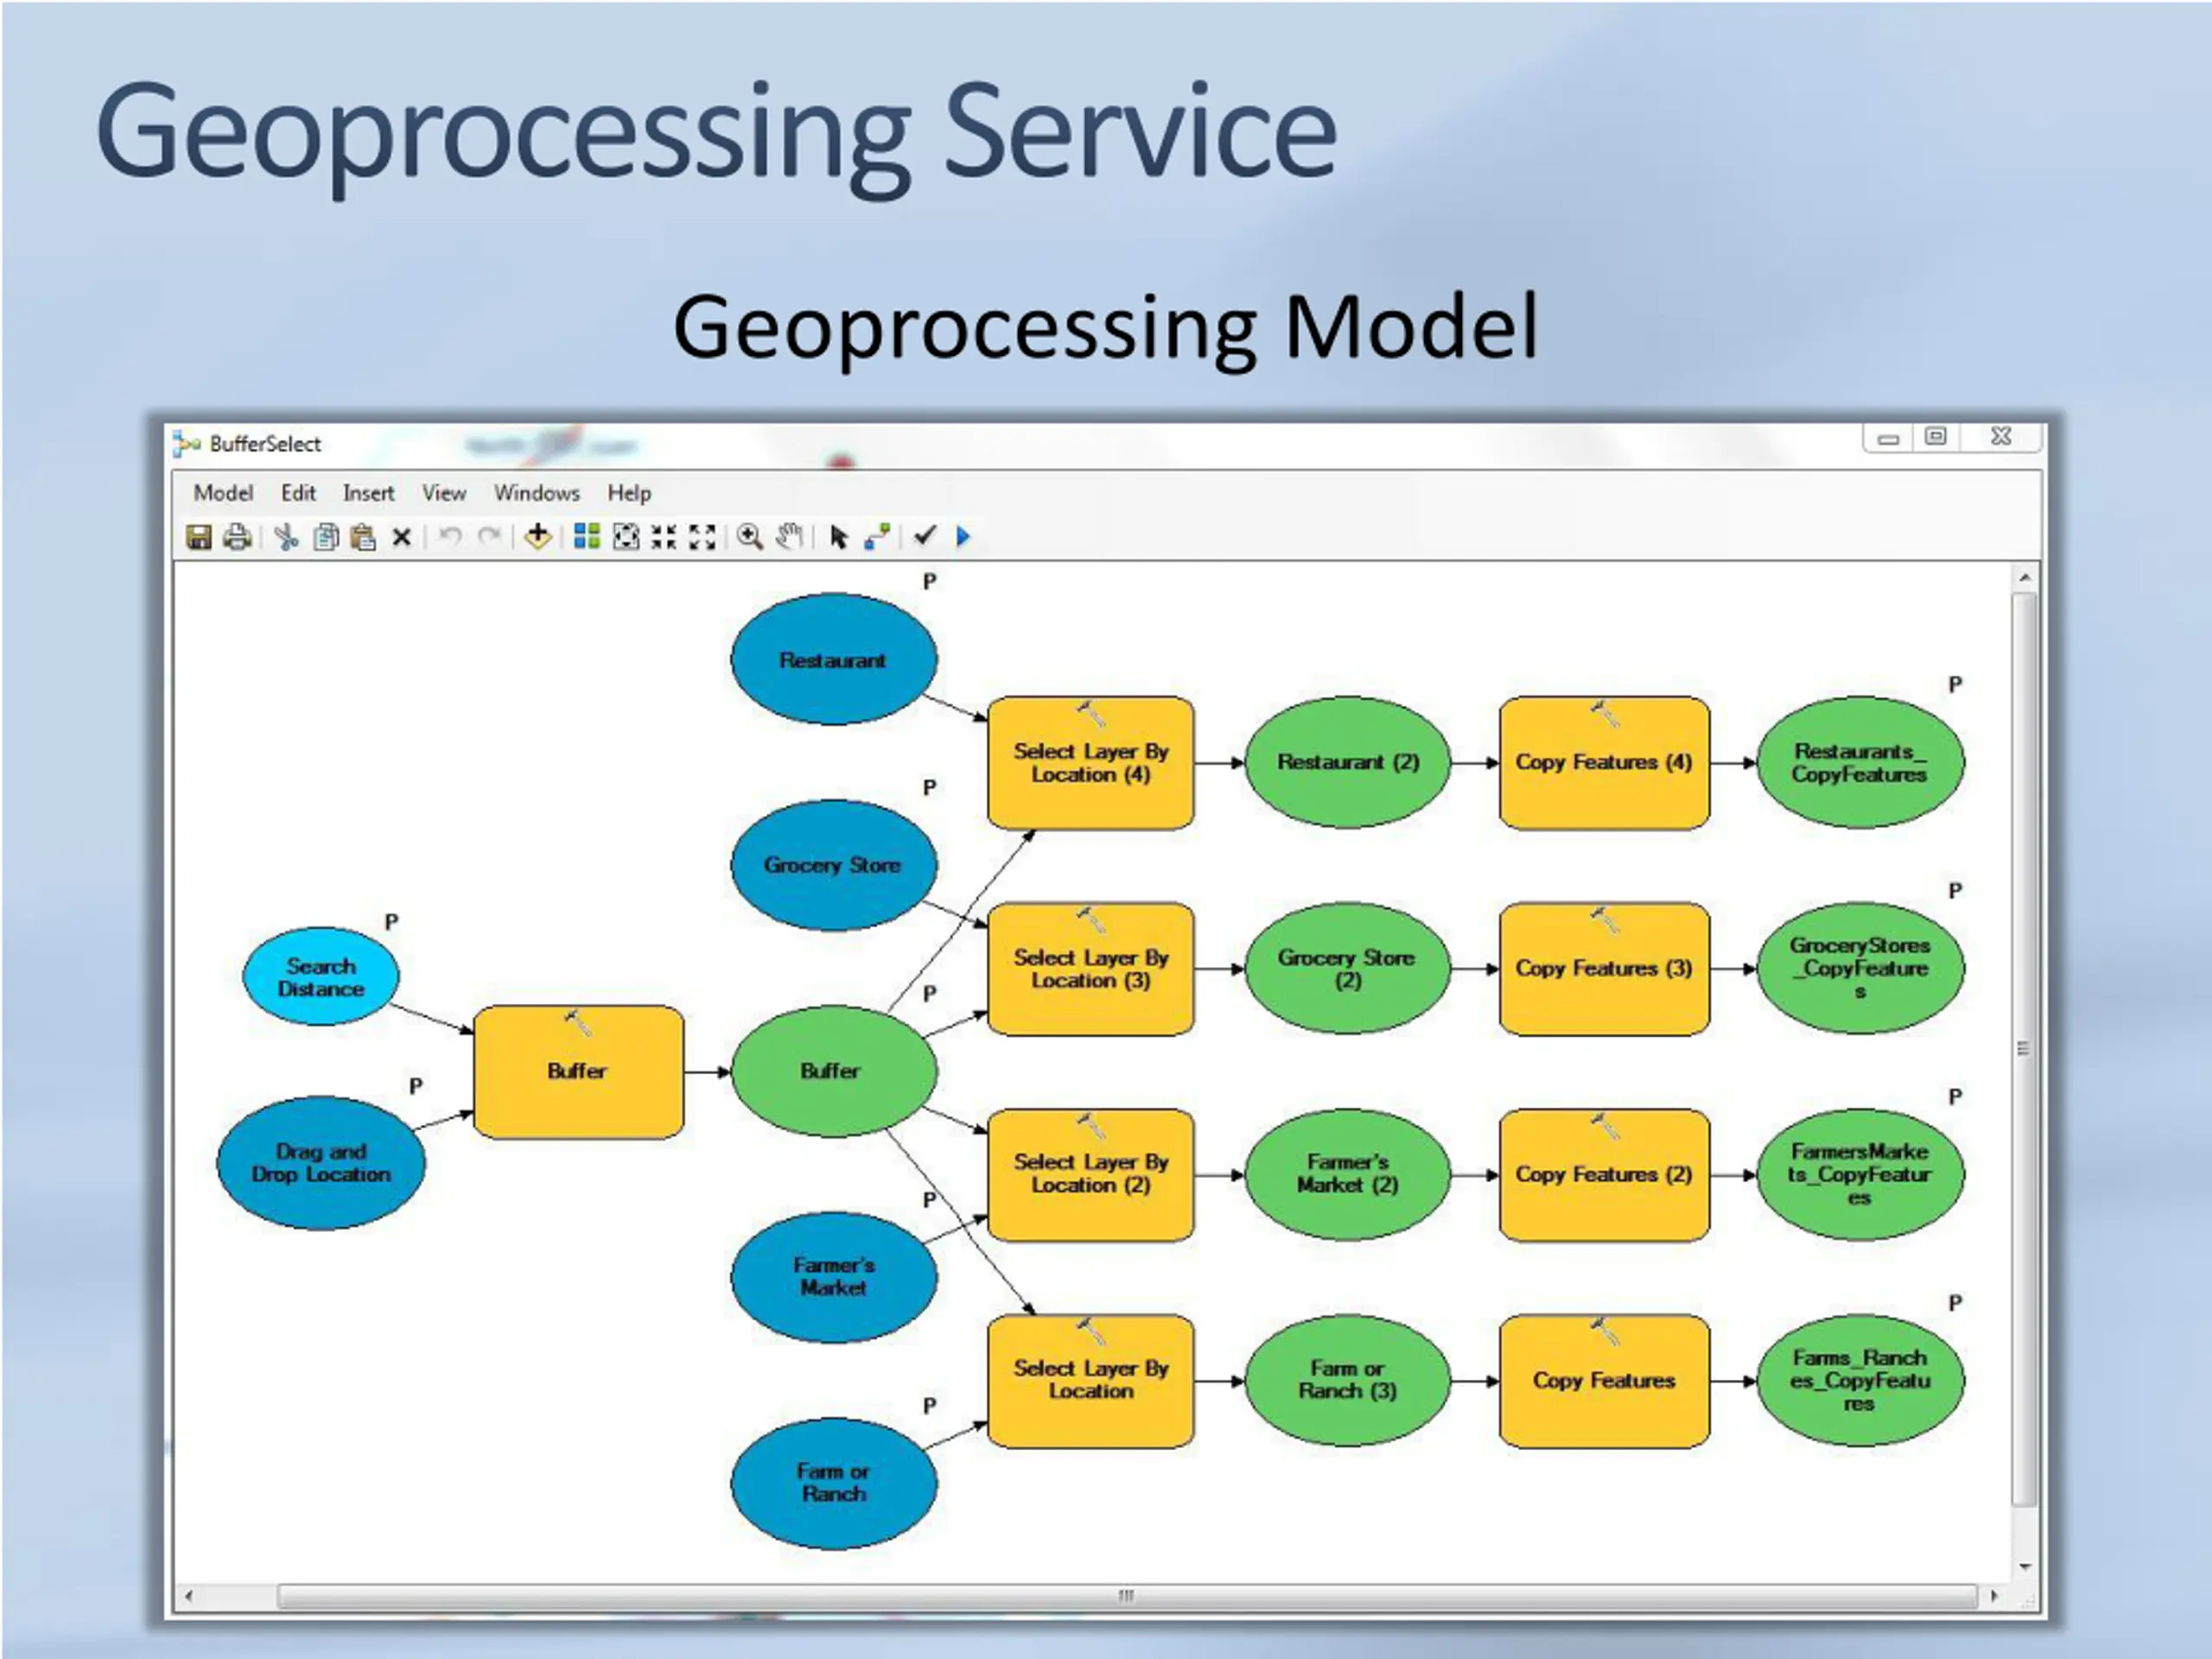2212x1659 pixels.
Task: Run the model with blue play icon
Action: pyautogui.click(x=963, y=537)
